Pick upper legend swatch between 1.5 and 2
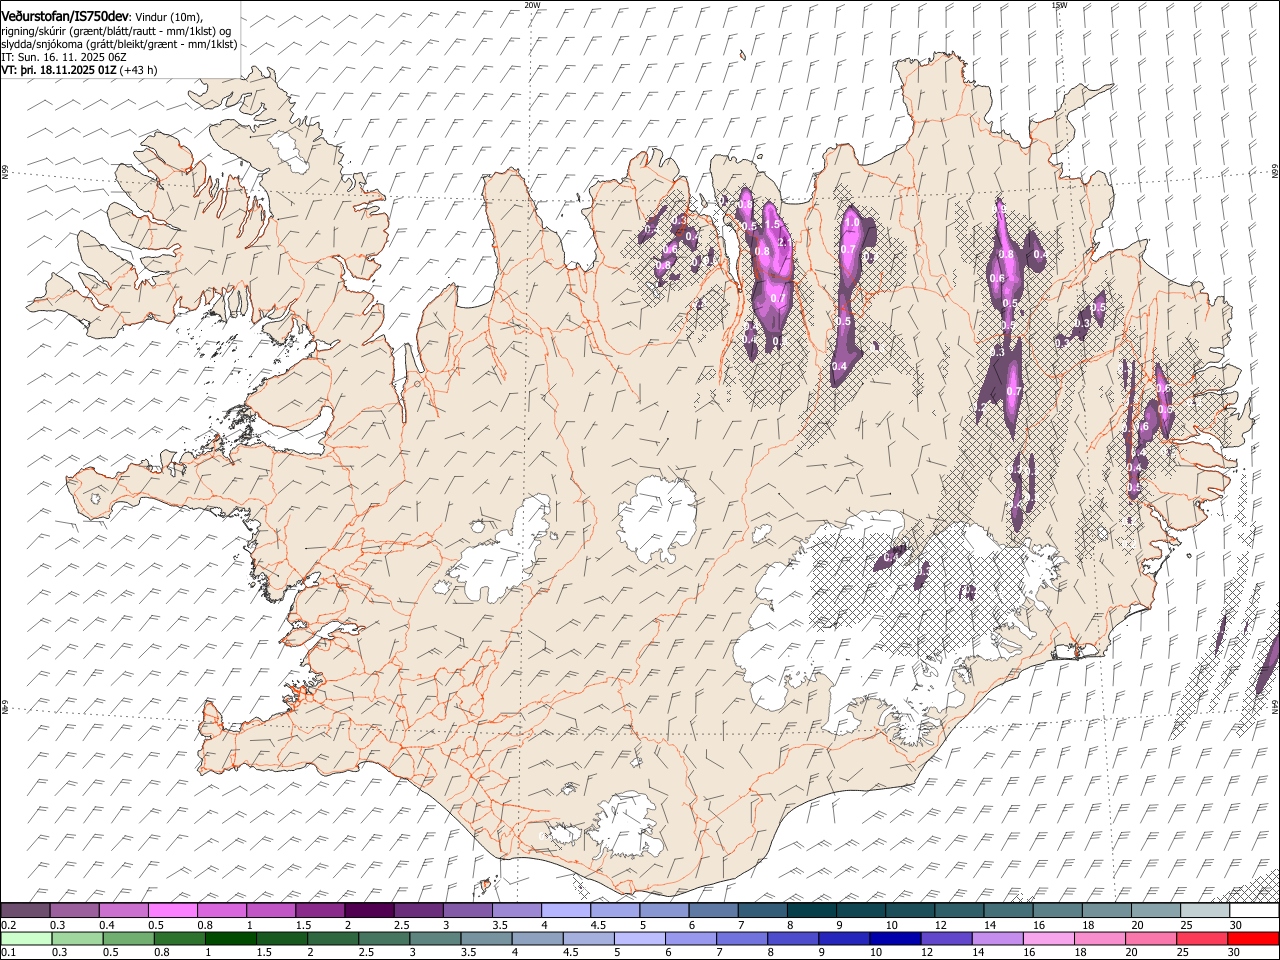The image size is (1280, 960). point(320,911)
